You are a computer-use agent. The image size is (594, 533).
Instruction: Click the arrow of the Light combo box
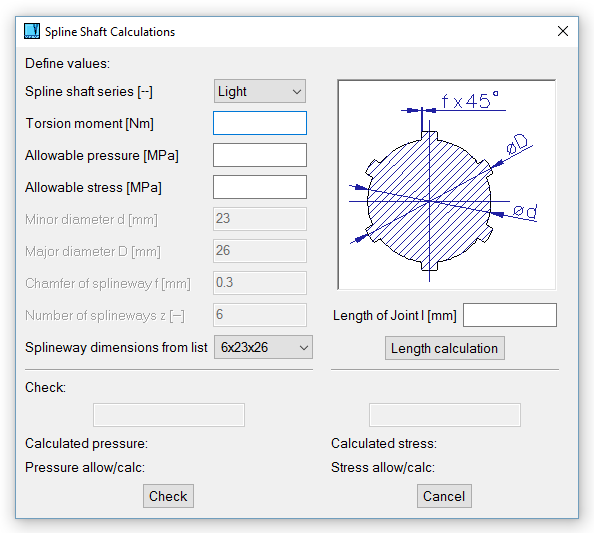tap(297, 92)
